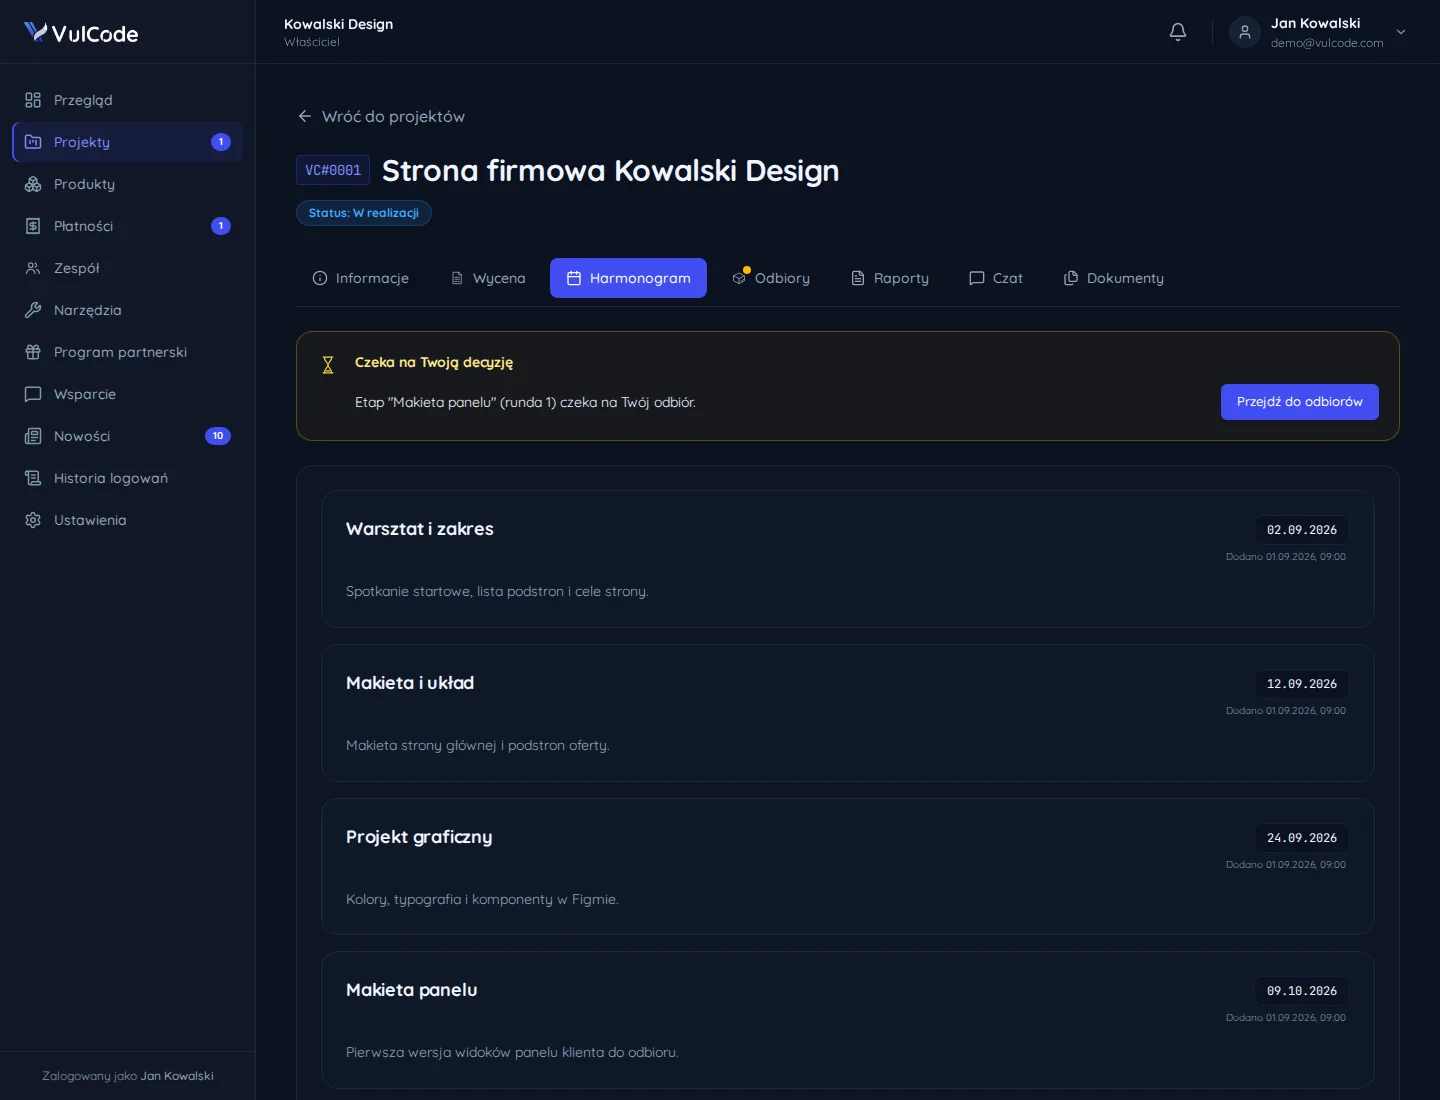
Task: Open the Raporty tab
Action: (890, 278)
